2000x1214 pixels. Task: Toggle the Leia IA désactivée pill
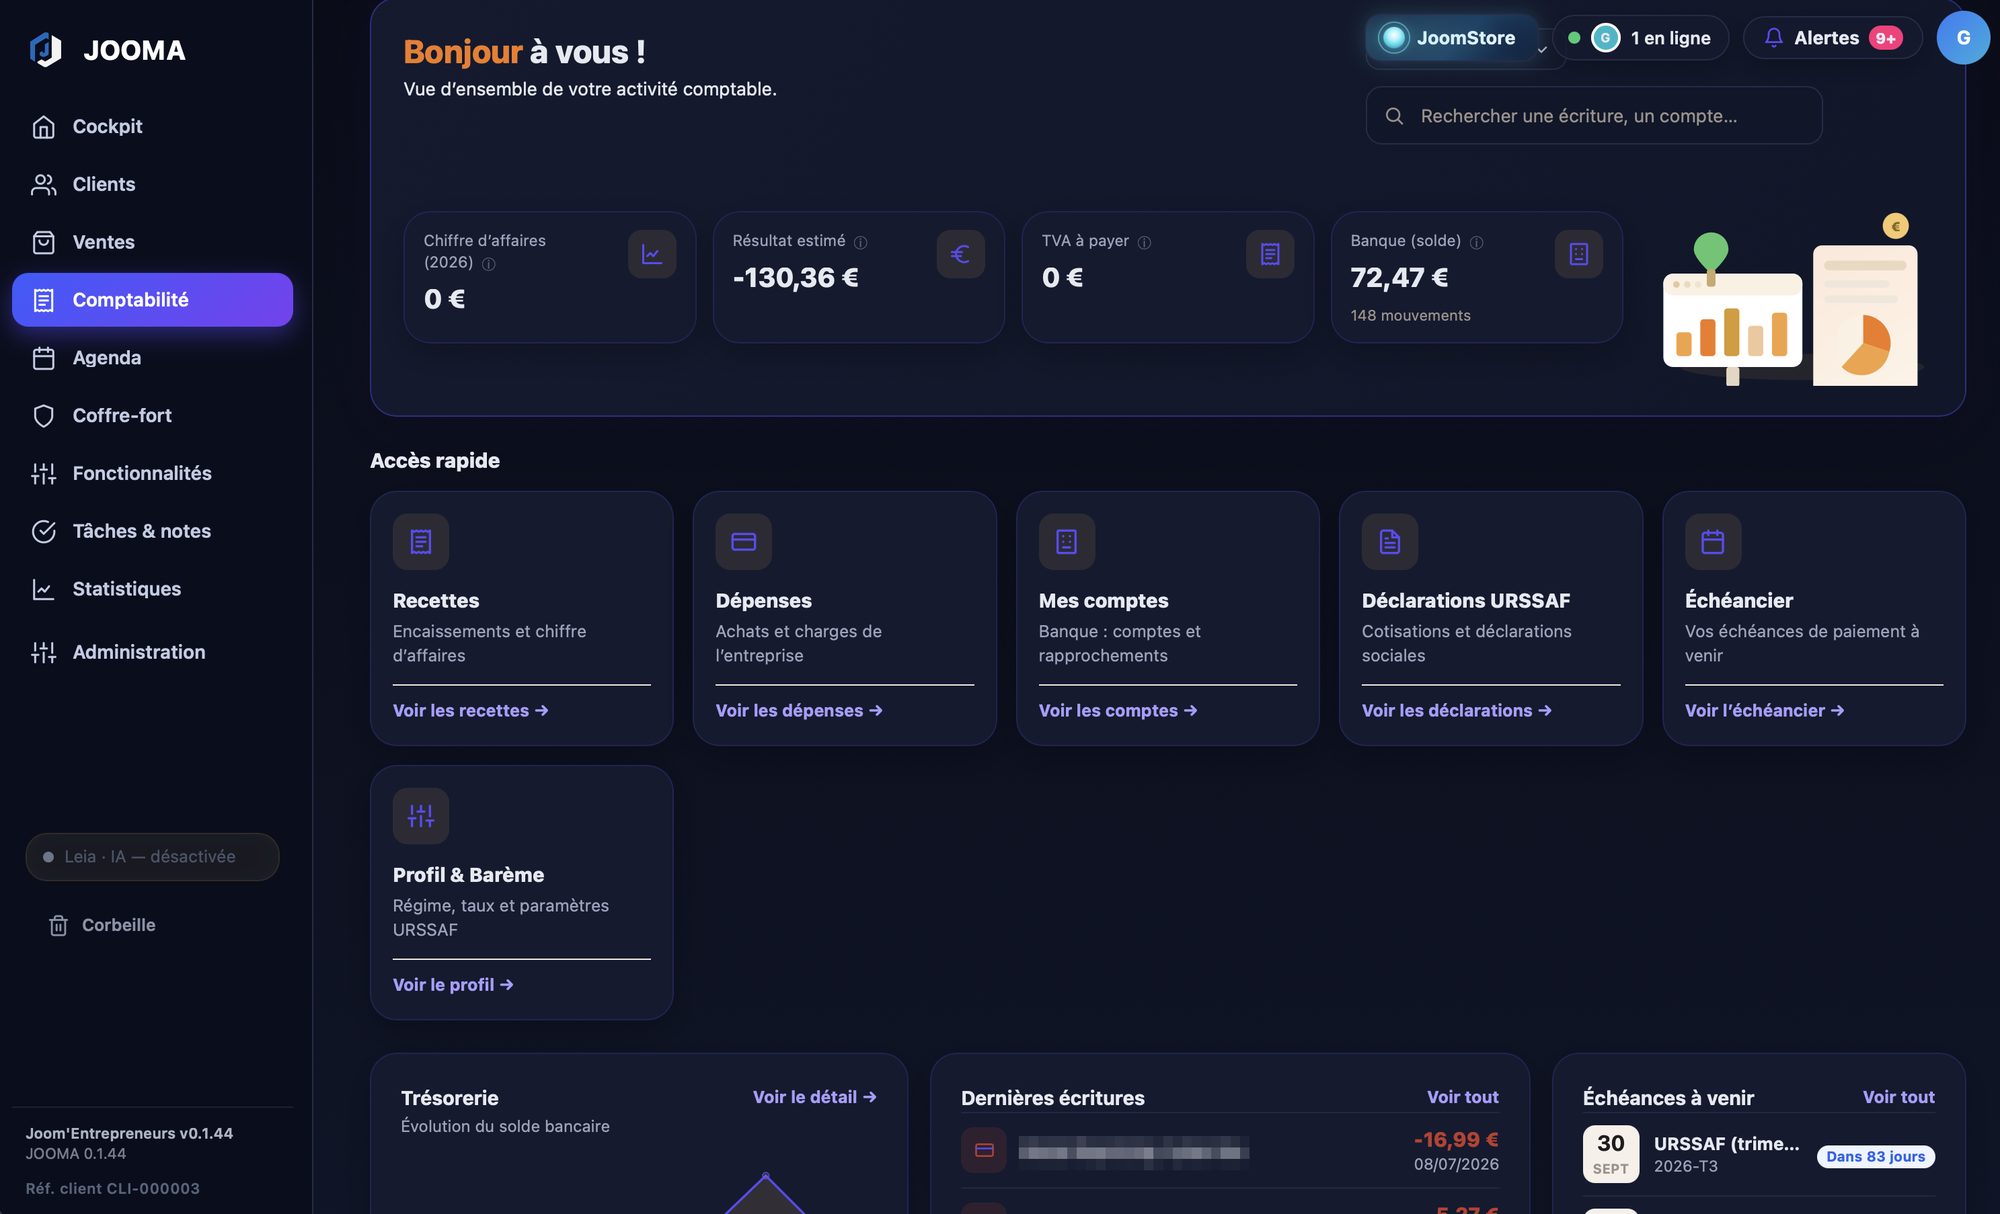point(152,857)
